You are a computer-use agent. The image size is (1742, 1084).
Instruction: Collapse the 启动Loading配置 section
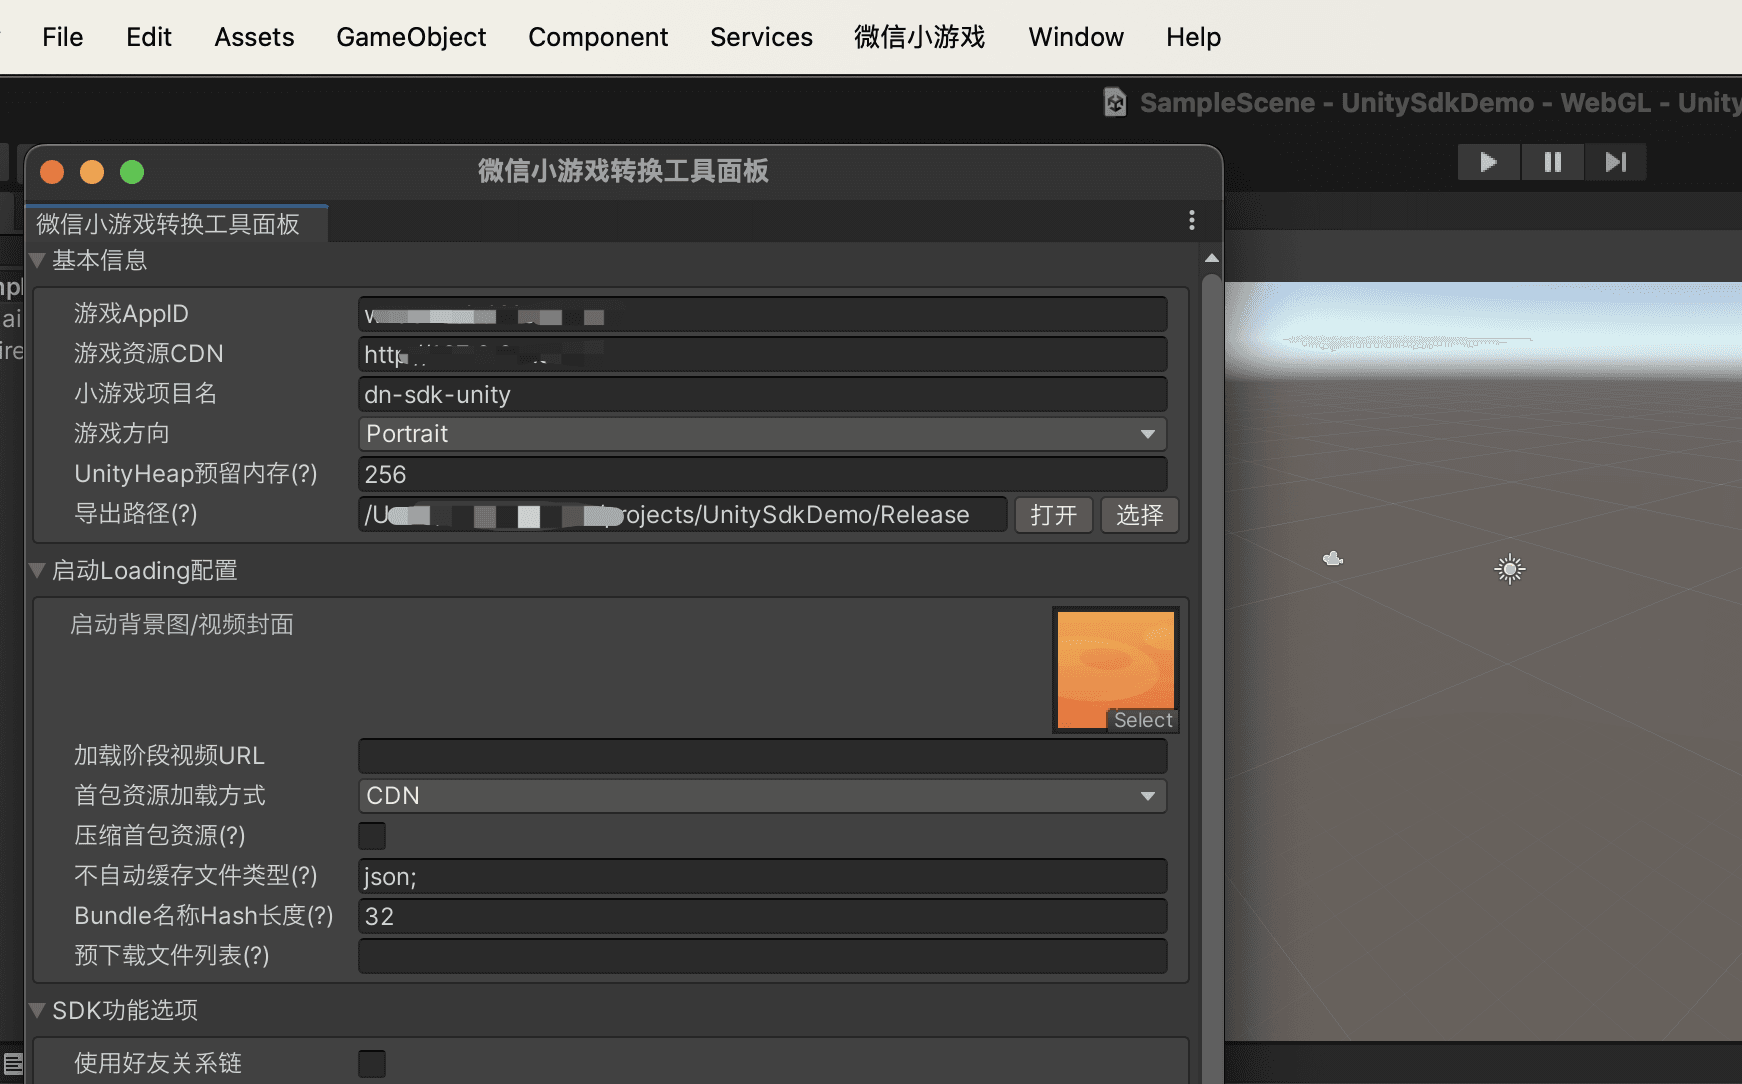pyautogui.click(x=38, y=570)
